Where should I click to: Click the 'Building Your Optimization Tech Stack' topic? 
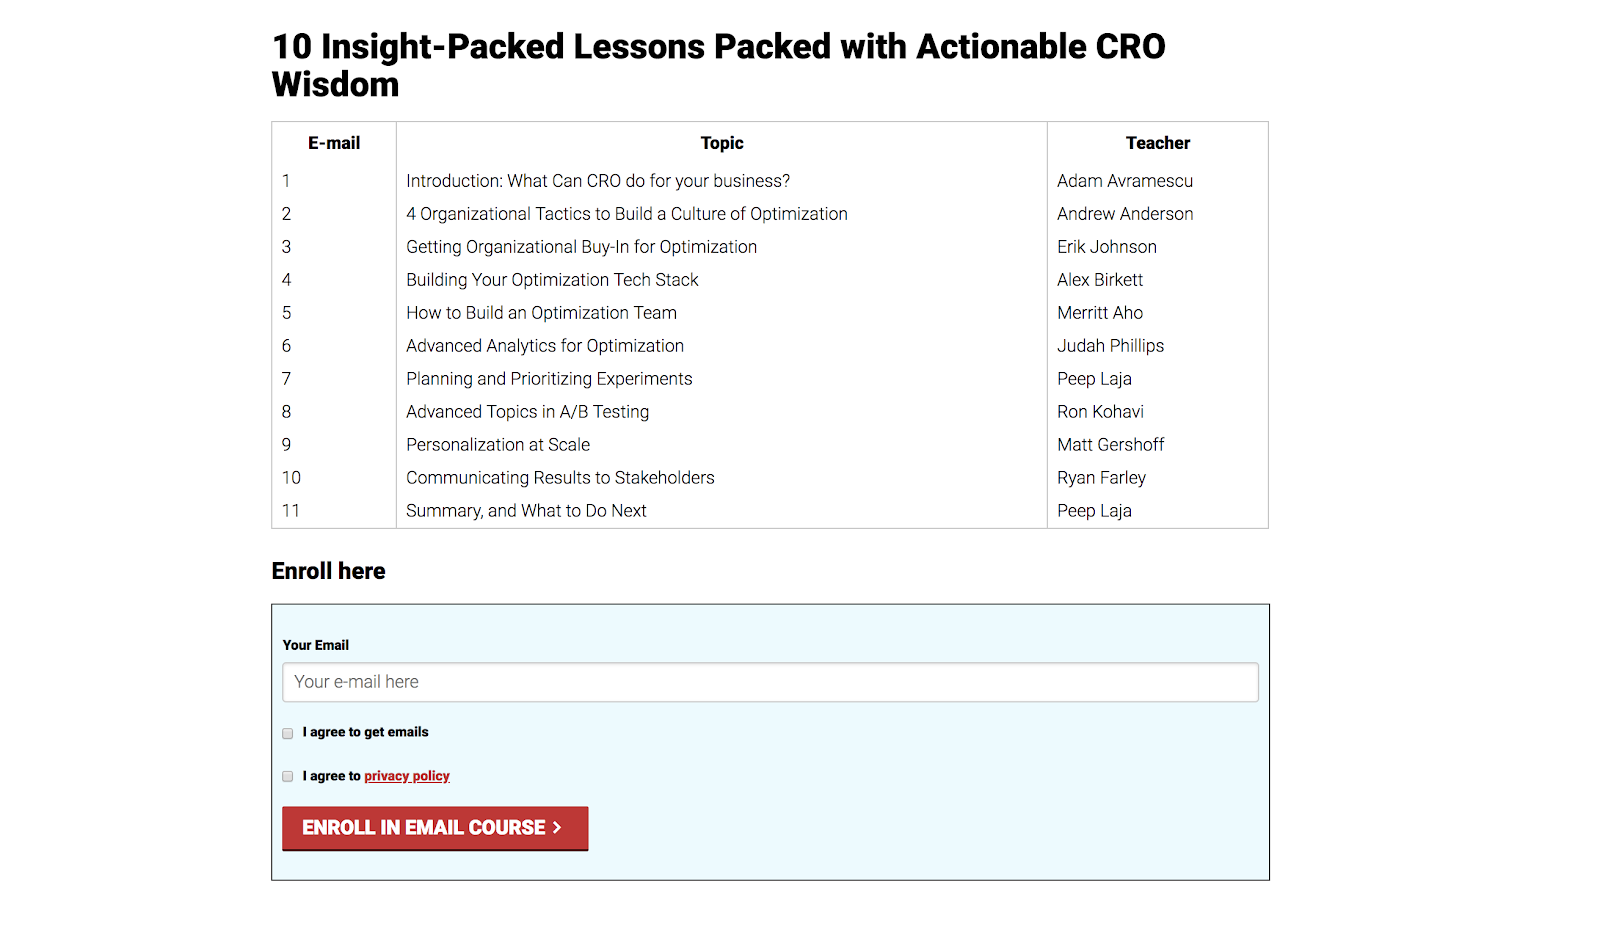click(x=552, y=280)
